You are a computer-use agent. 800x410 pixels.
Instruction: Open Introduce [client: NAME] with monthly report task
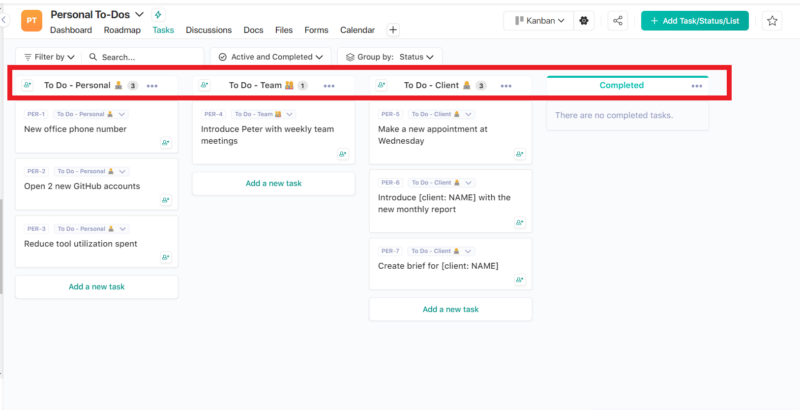(x=444, y=203)
